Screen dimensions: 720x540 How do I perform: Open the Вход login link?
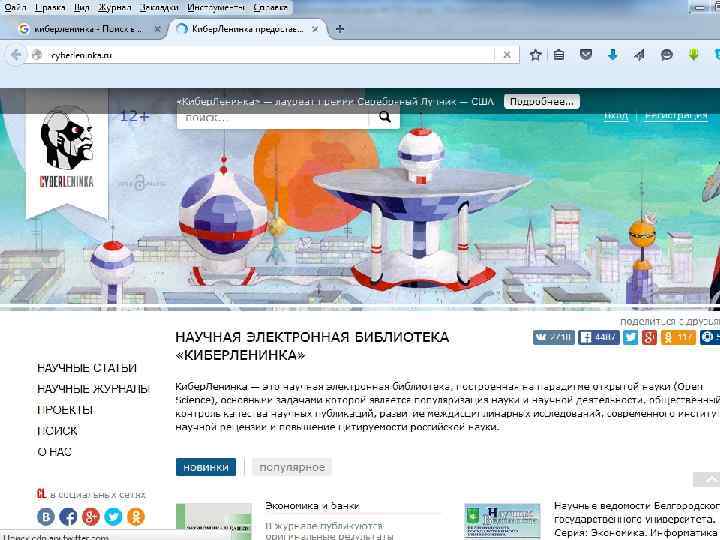(x=616, y=115)
